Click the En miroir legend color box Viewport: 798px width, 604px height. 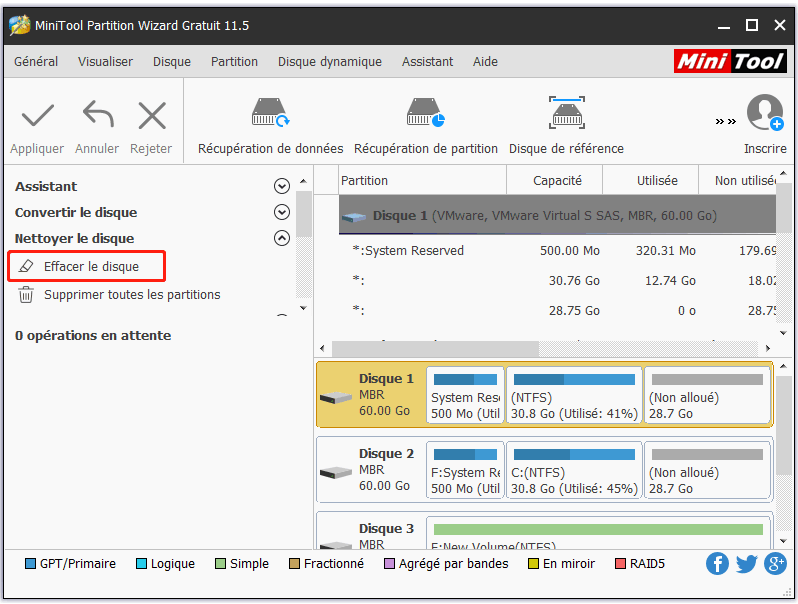click(x=533, y=564)
